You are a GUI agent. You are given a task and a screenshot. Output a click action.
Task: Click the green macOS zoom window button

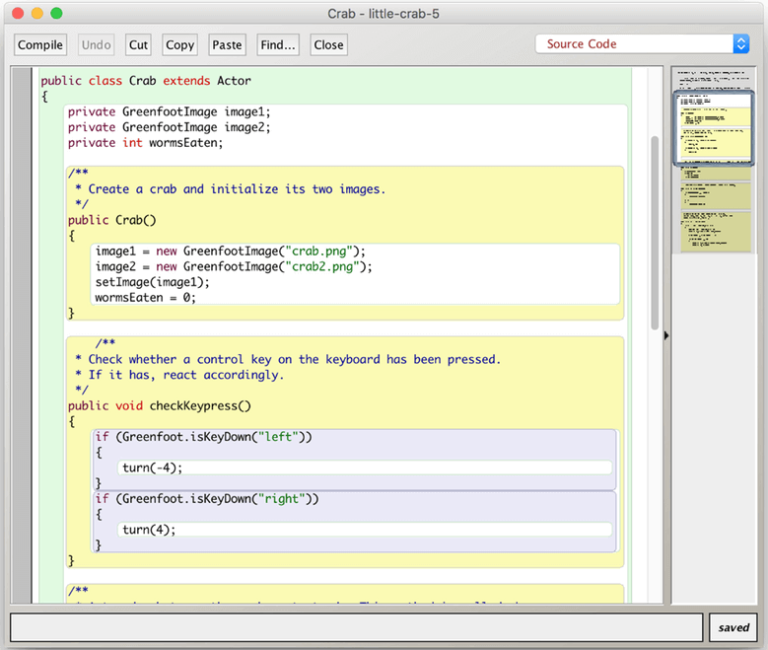coord(56,14)
